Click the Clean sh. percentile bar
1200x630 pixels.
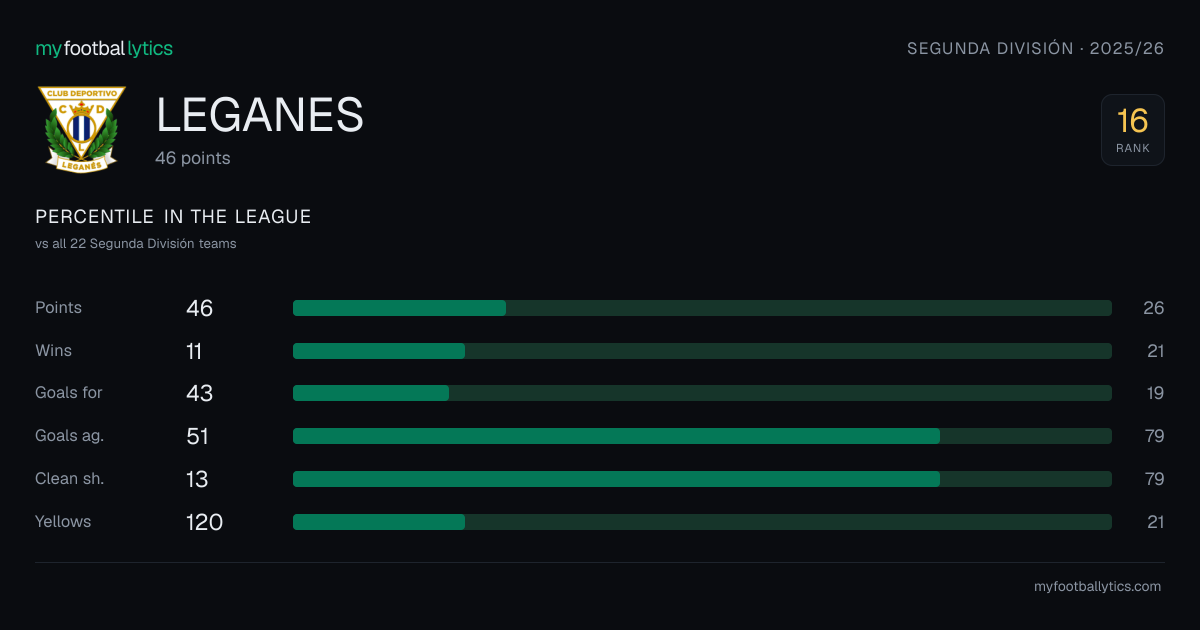[702, 479]
